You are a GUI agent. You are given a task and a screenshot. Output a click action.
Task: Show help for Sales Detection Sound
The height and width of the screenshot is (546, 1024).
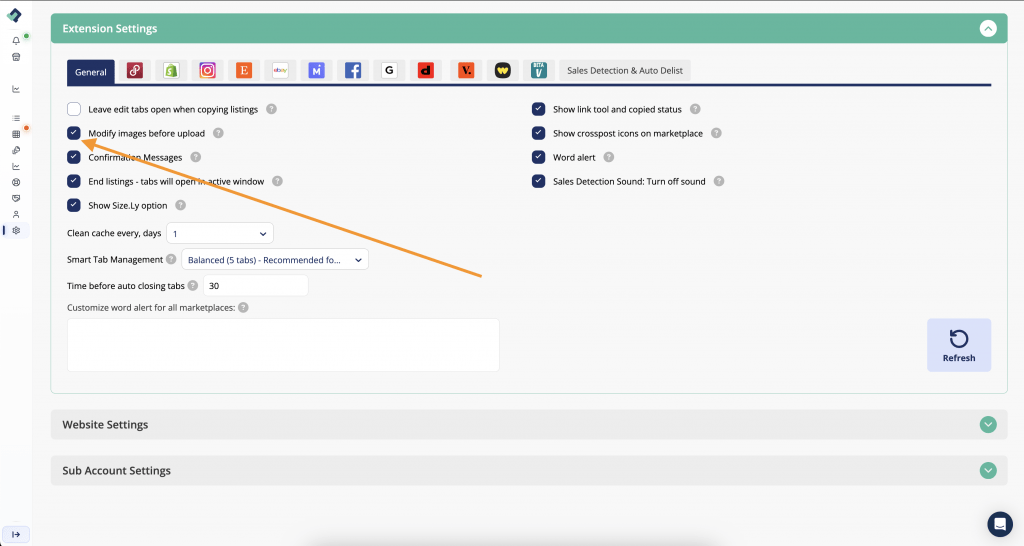tap(718, 182)
